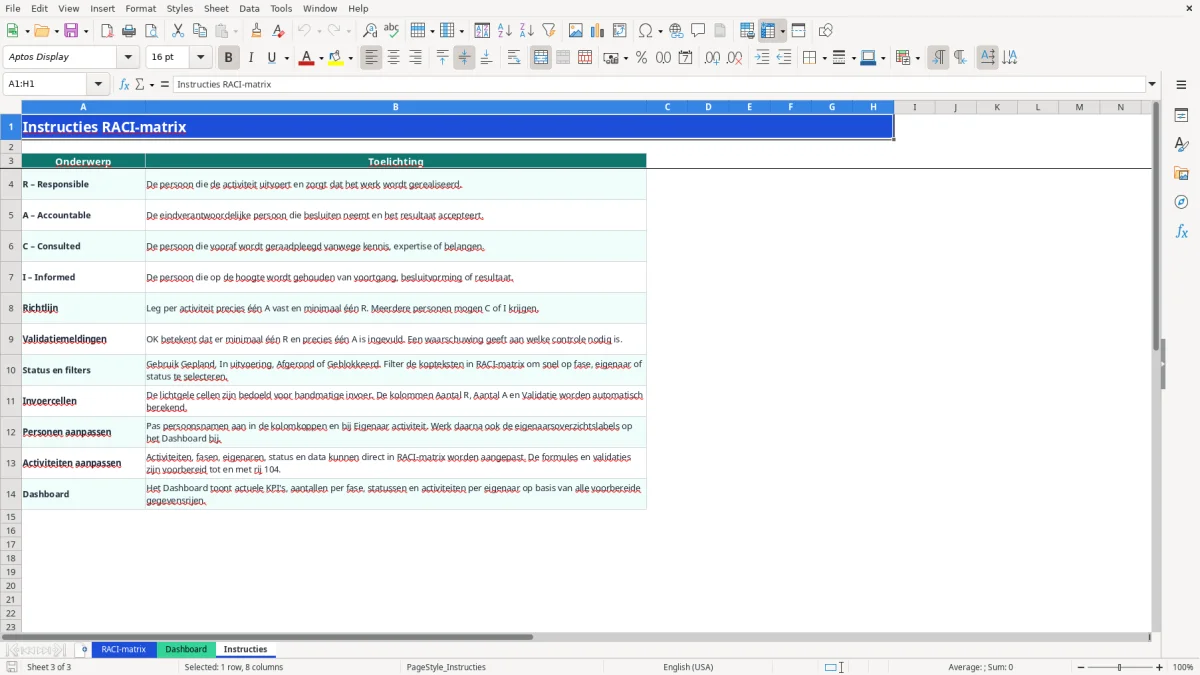
Task: Click the Increase Indent icon
Action: point(762,58)
